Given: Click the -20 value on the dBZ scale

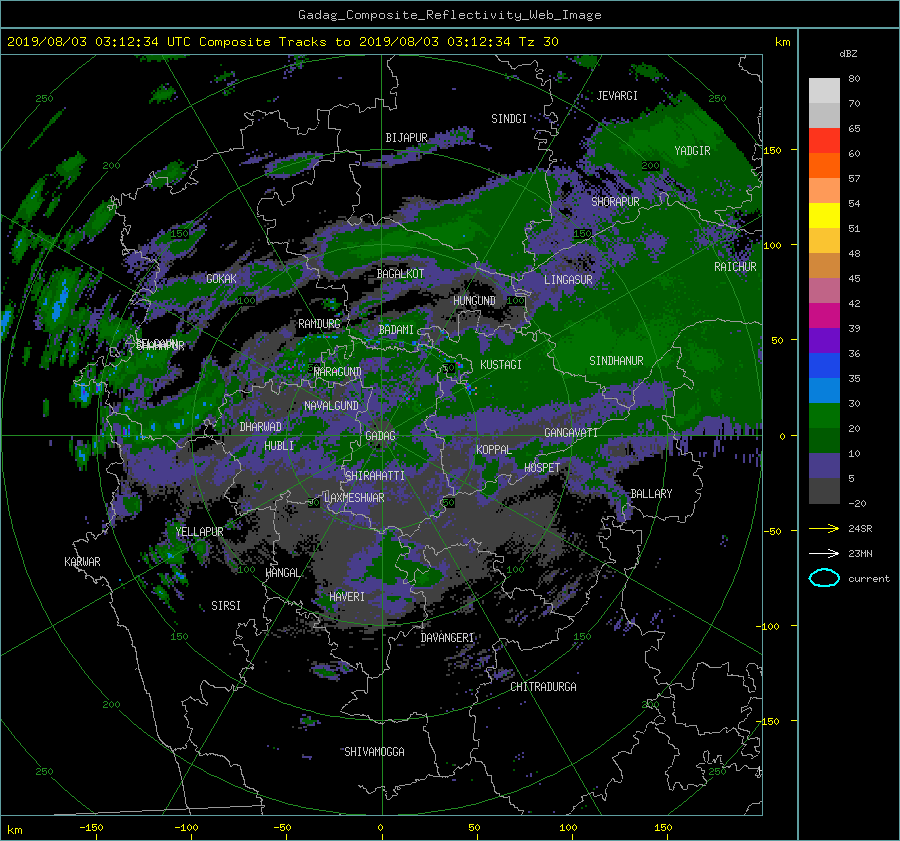Looking at the screenshot, I should 857,503.
